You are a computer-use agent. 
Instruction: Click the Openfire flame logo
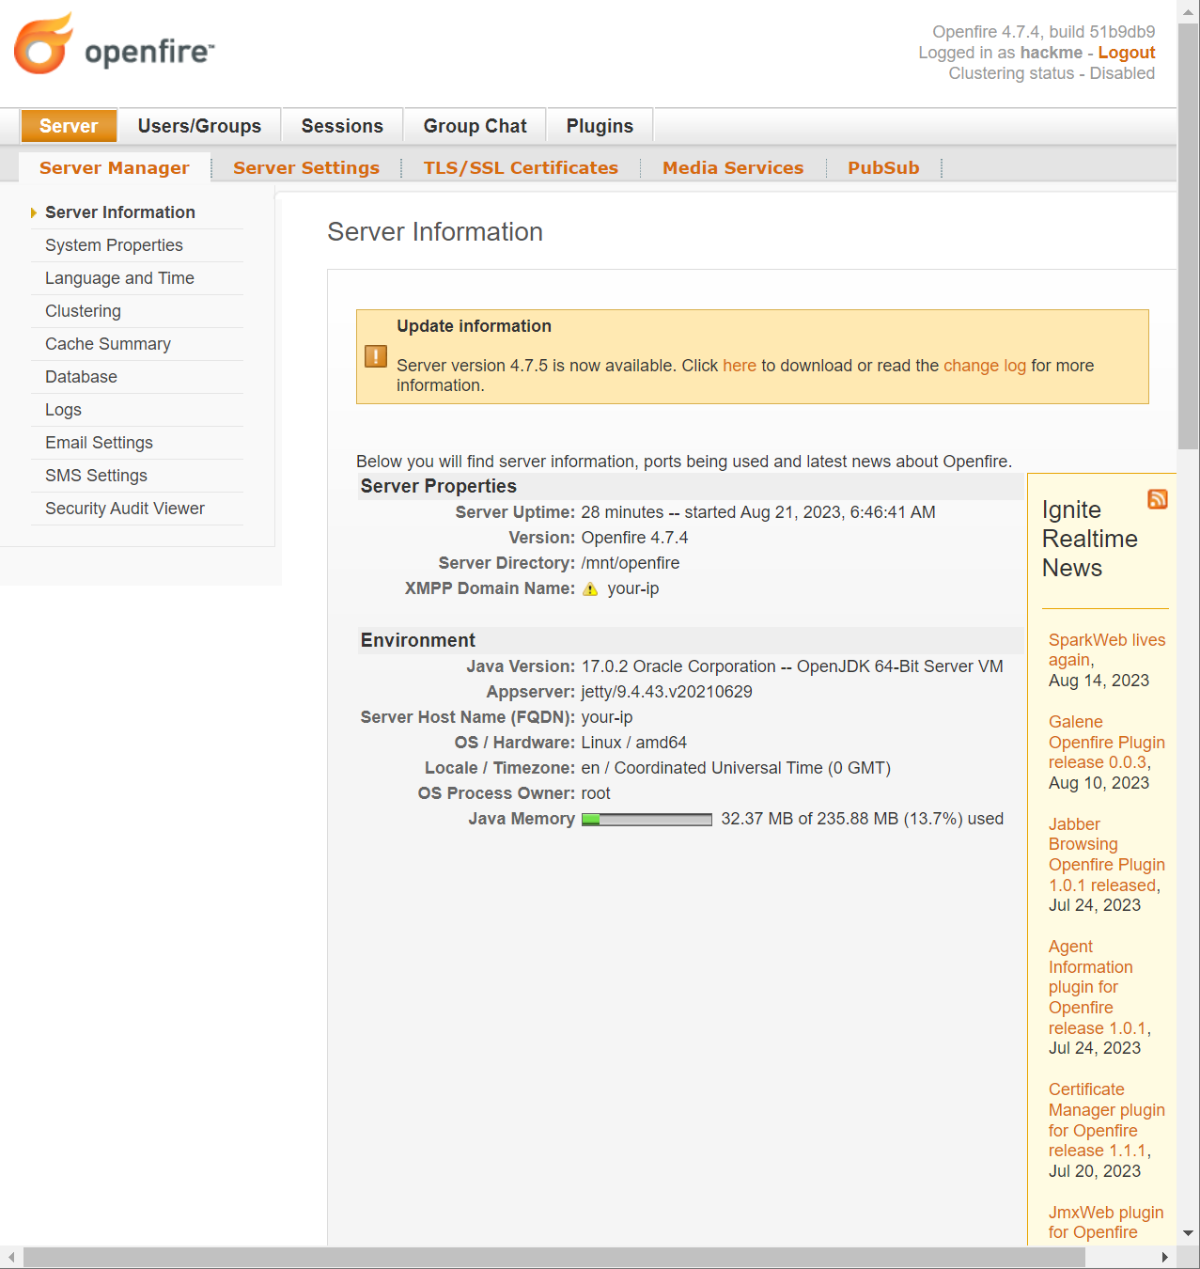coord(43,44)
